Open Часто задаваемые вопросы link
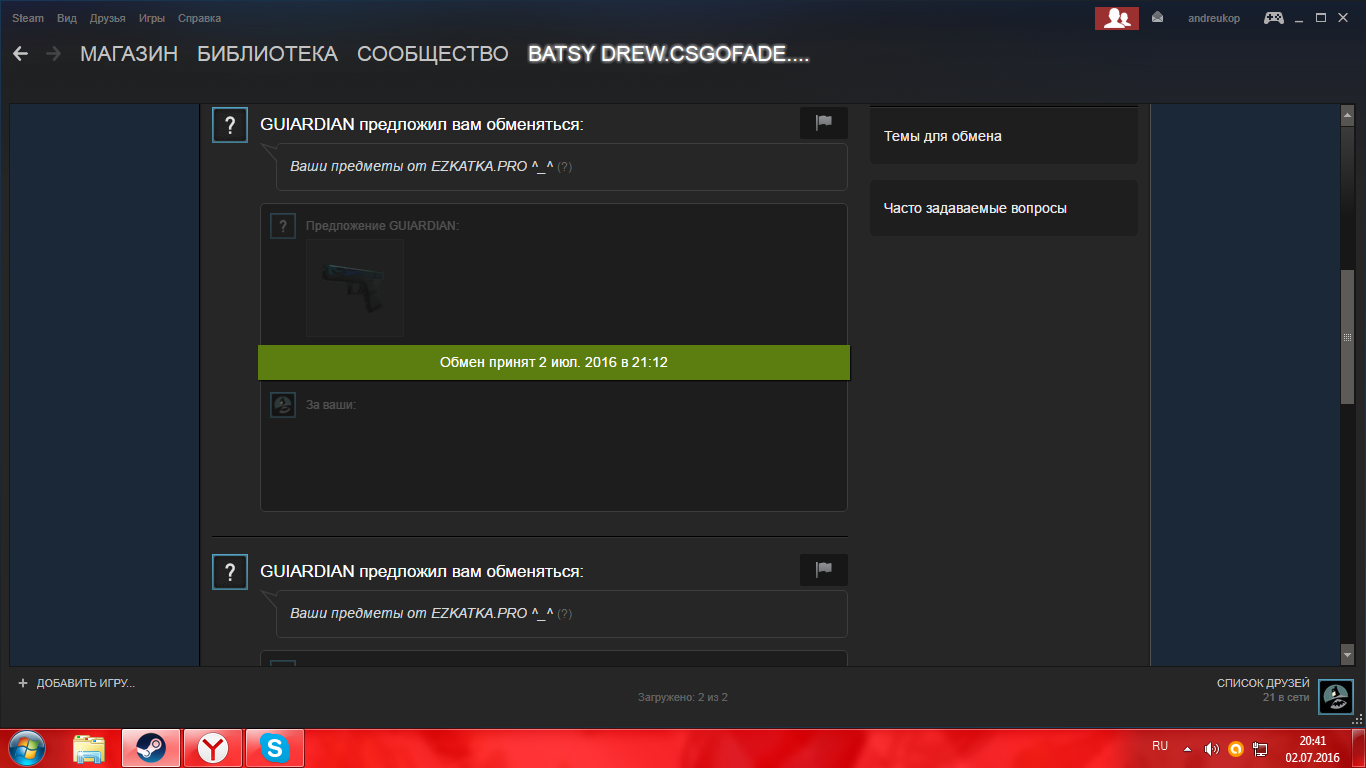The height and width of the screenshot is (768, 1366). click(1004, 208)
